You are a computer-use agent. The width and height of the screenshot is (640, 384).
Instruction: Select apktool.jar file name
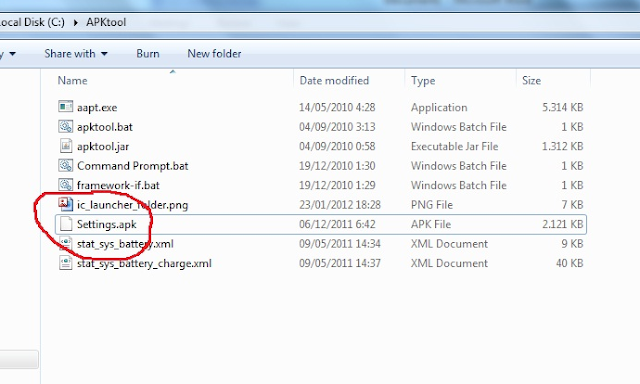[x=103, y=146]
